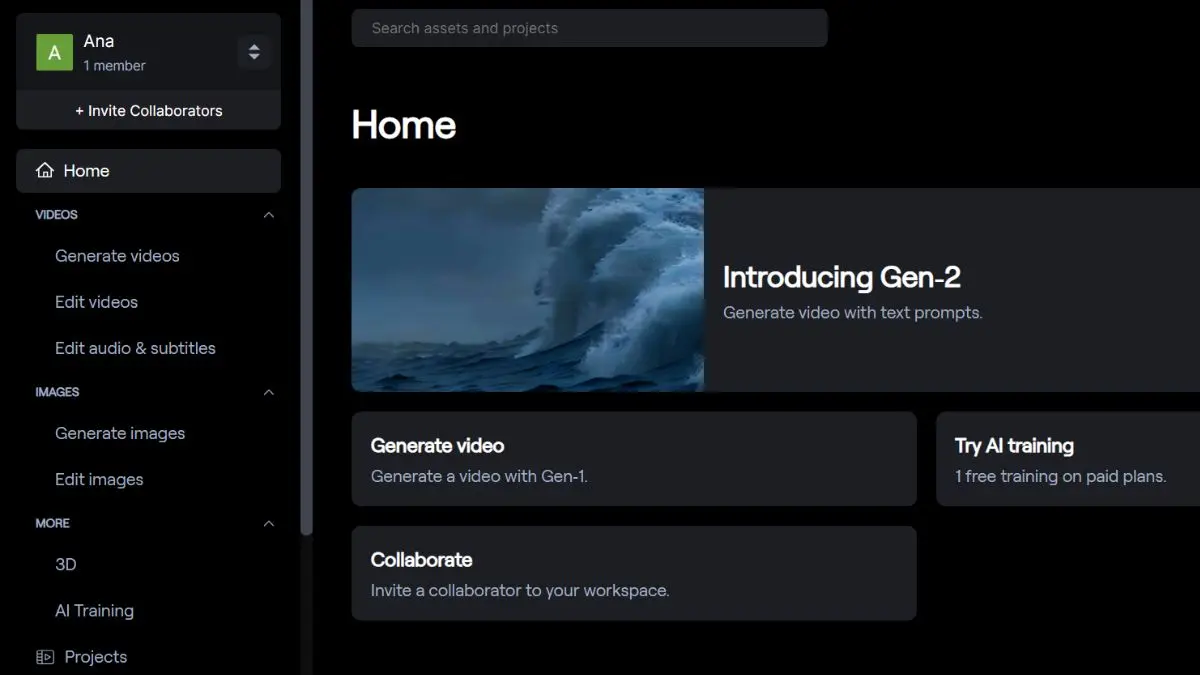Focus the Search assets and projects field
Image resolution: width=1200 pixels, height=675 pixels.
pyautogui.click(x=589, y=28)
